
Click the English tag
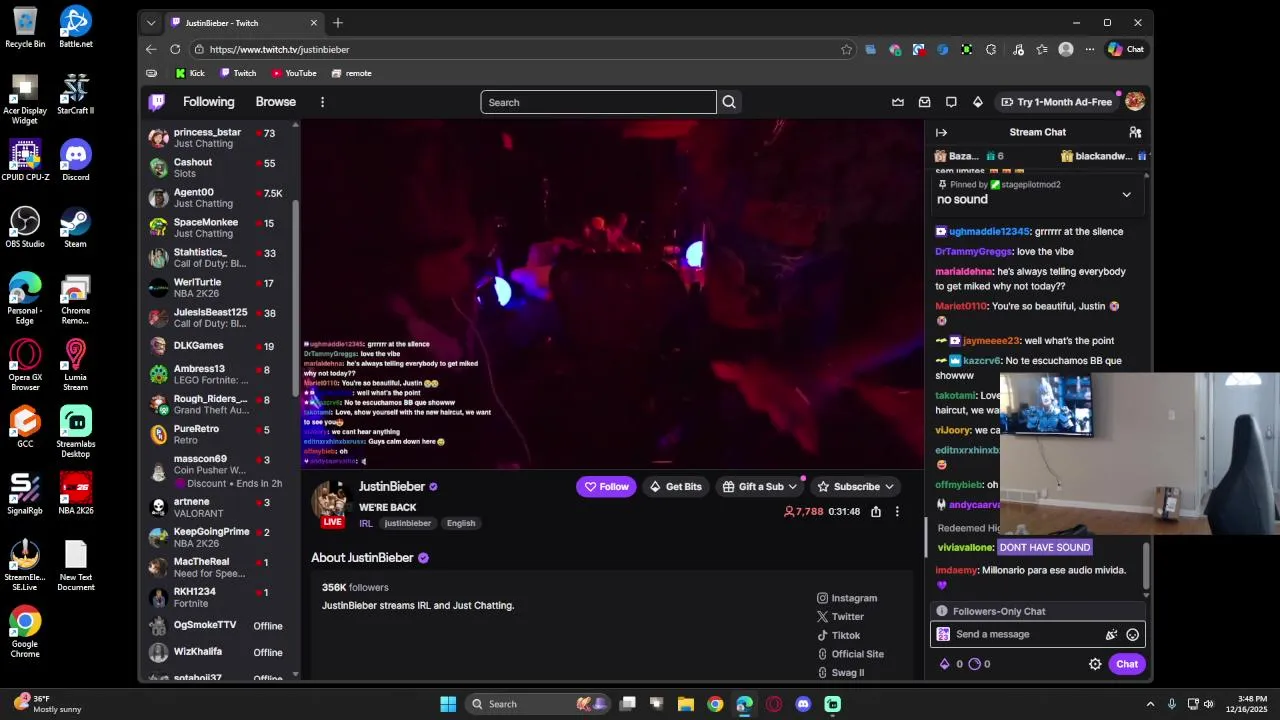[x=461, y=523]
